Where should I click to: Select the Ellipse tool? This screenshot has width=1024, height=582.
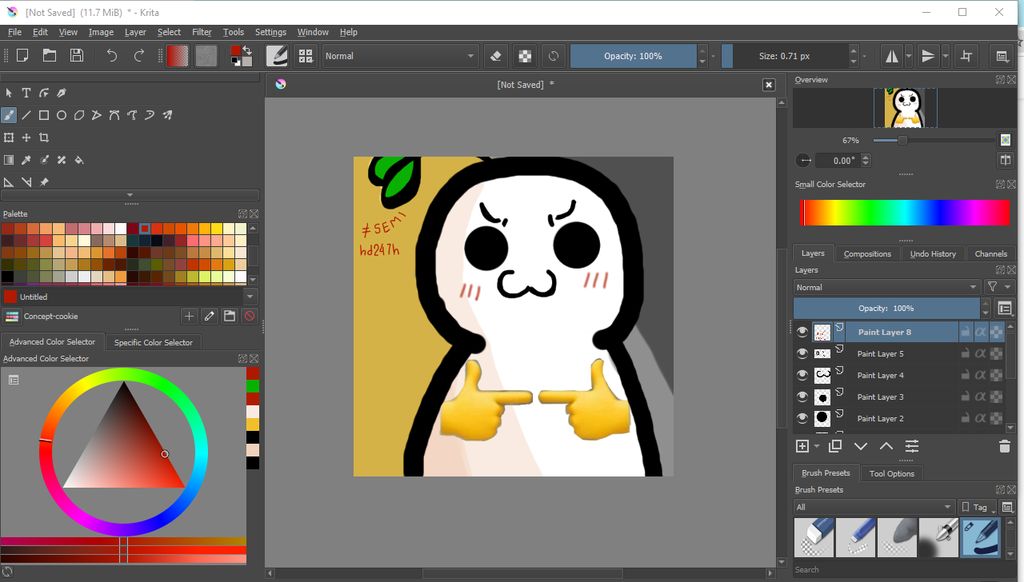61,115
